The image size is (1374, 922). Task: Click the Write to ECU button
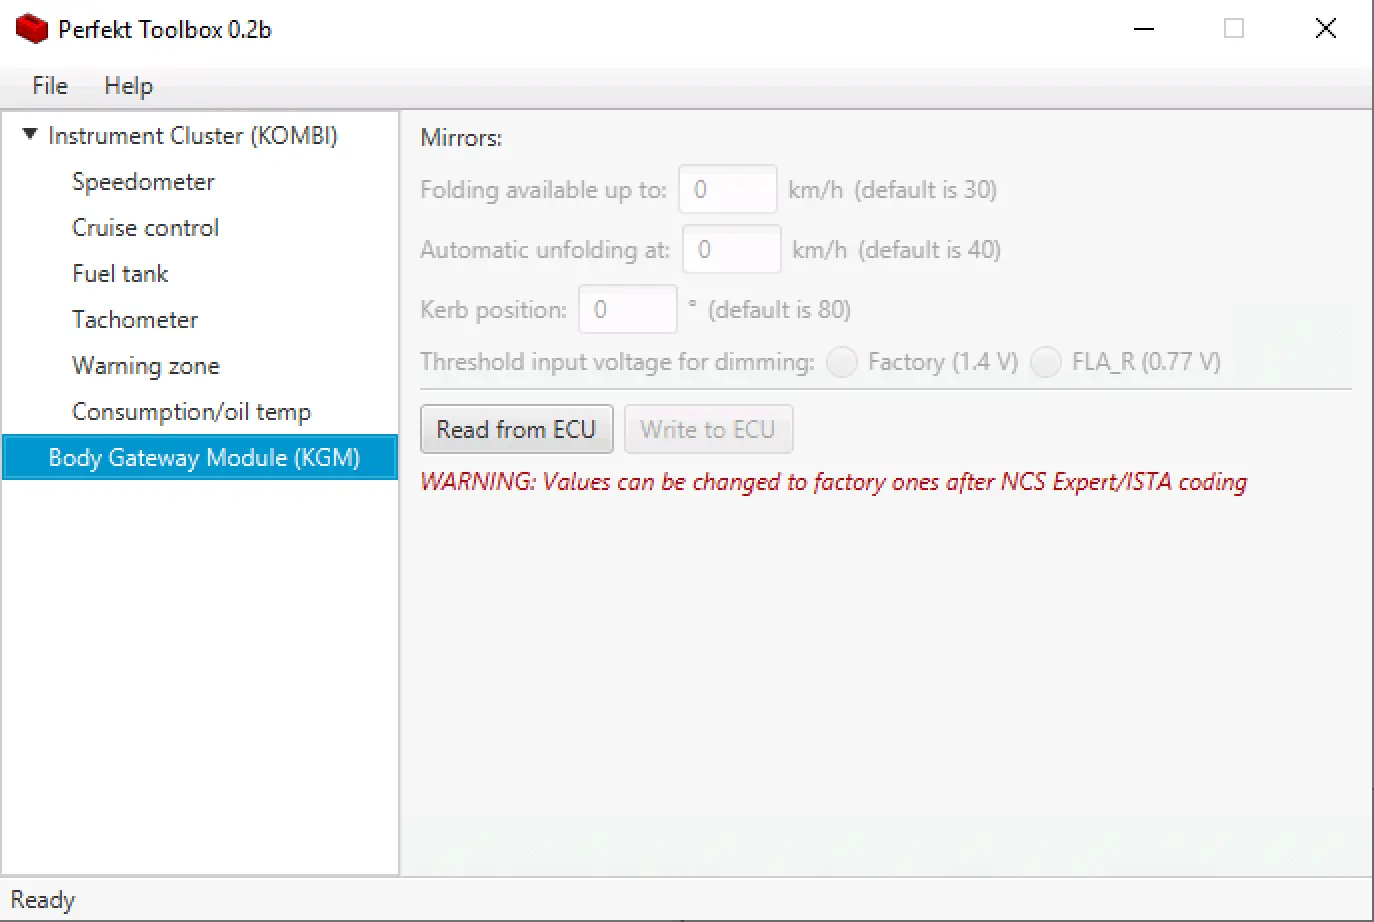tap(708, 430)
